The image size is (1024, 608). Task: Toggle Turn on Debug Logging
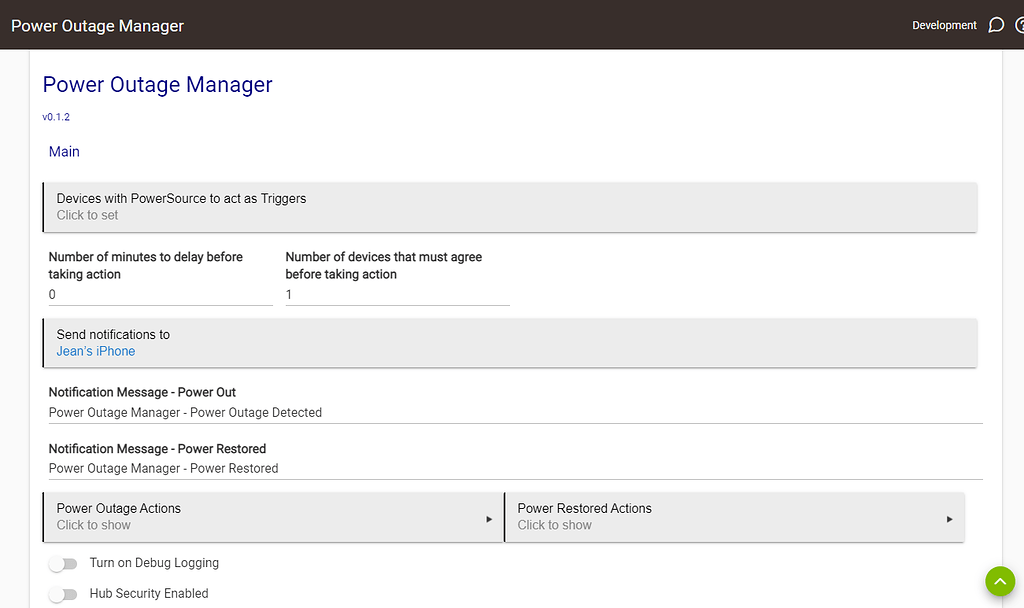63,564
